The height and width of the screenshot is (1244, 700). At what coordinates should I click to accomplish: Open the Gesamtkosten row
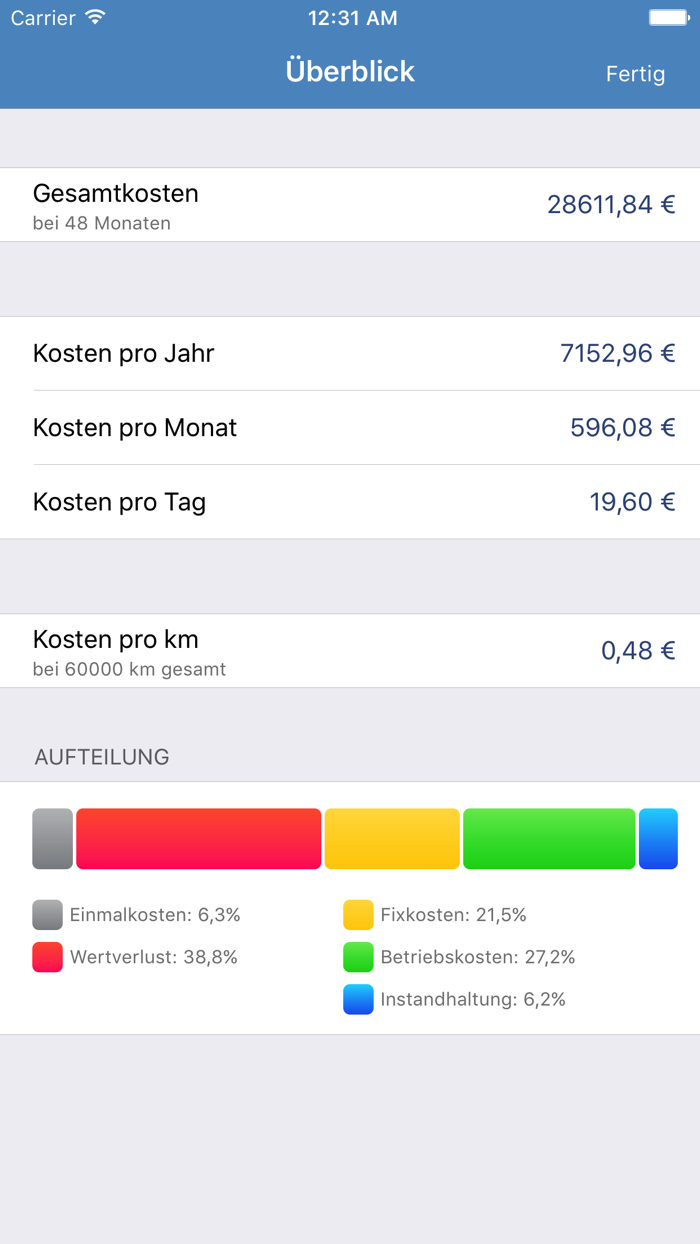[x=350, y=204]
